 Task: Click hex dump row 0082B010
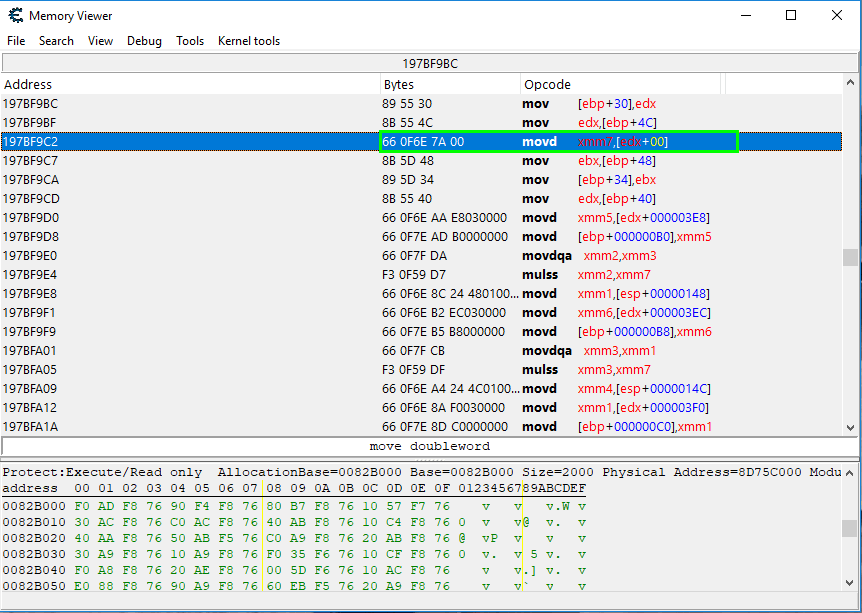click(295, 522)
